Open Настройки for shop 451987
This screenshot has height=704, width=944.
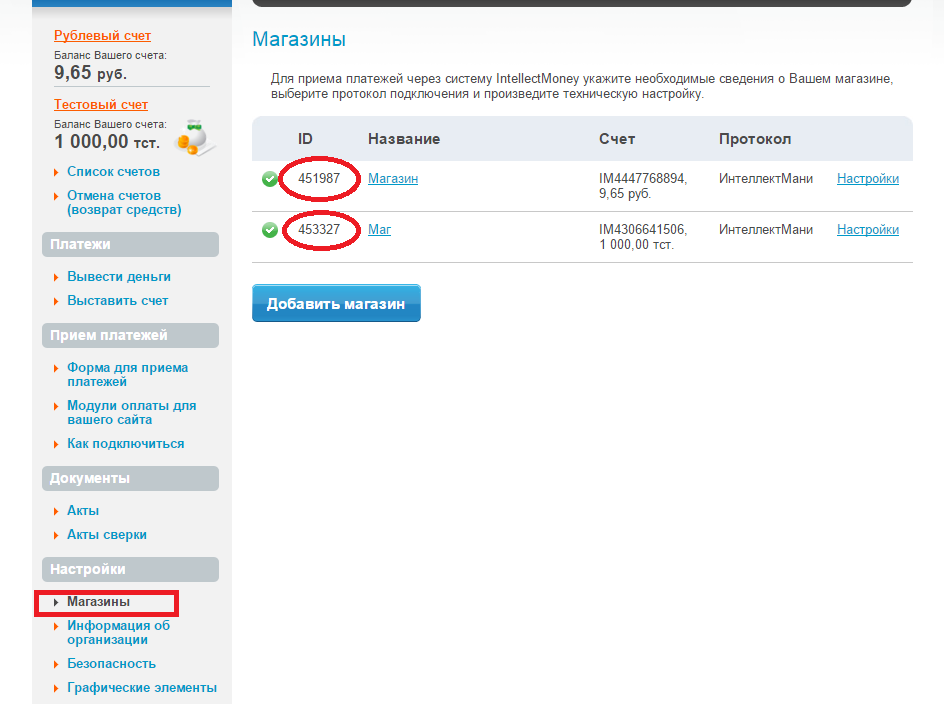coord(868,179)
